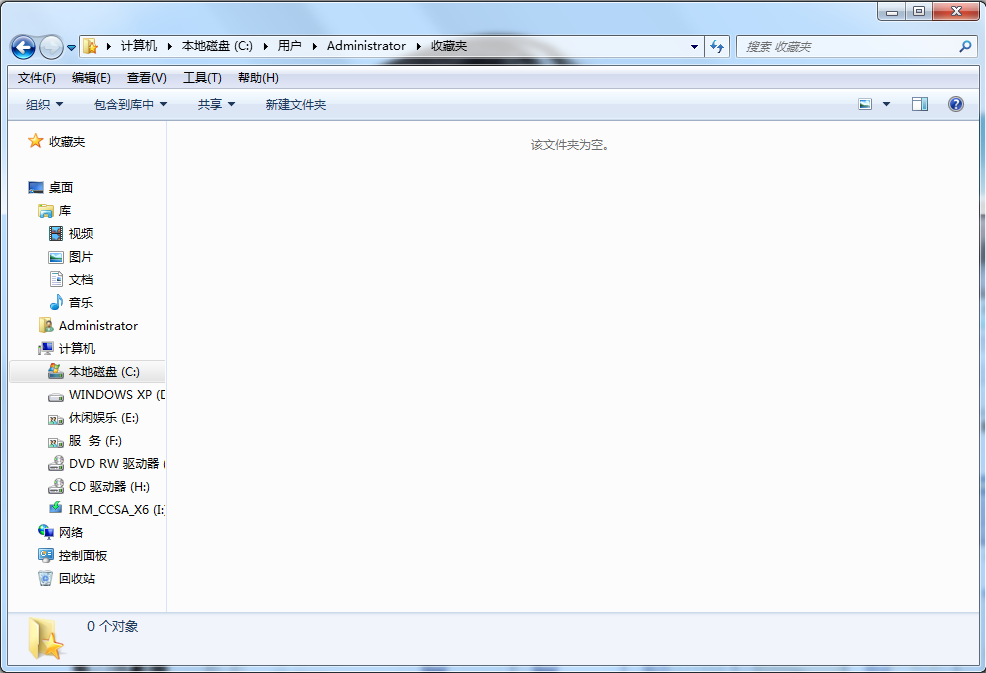The height and width of the screenshot is (673, 986).
Task: Click the Back navigation arrow button
Action: pos(23,47)
